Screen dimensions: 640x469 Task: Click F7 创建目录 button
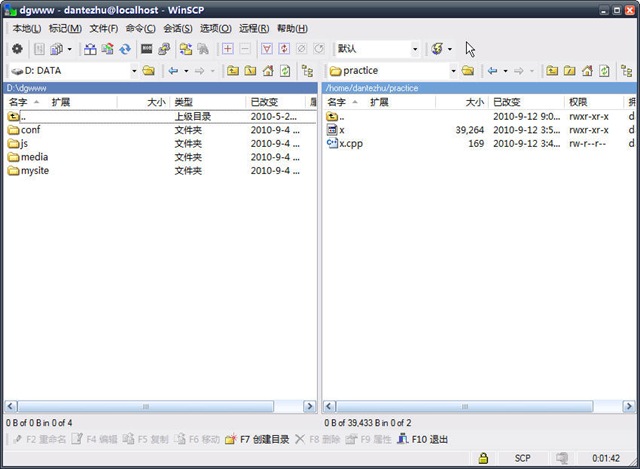tap(258, 439)
